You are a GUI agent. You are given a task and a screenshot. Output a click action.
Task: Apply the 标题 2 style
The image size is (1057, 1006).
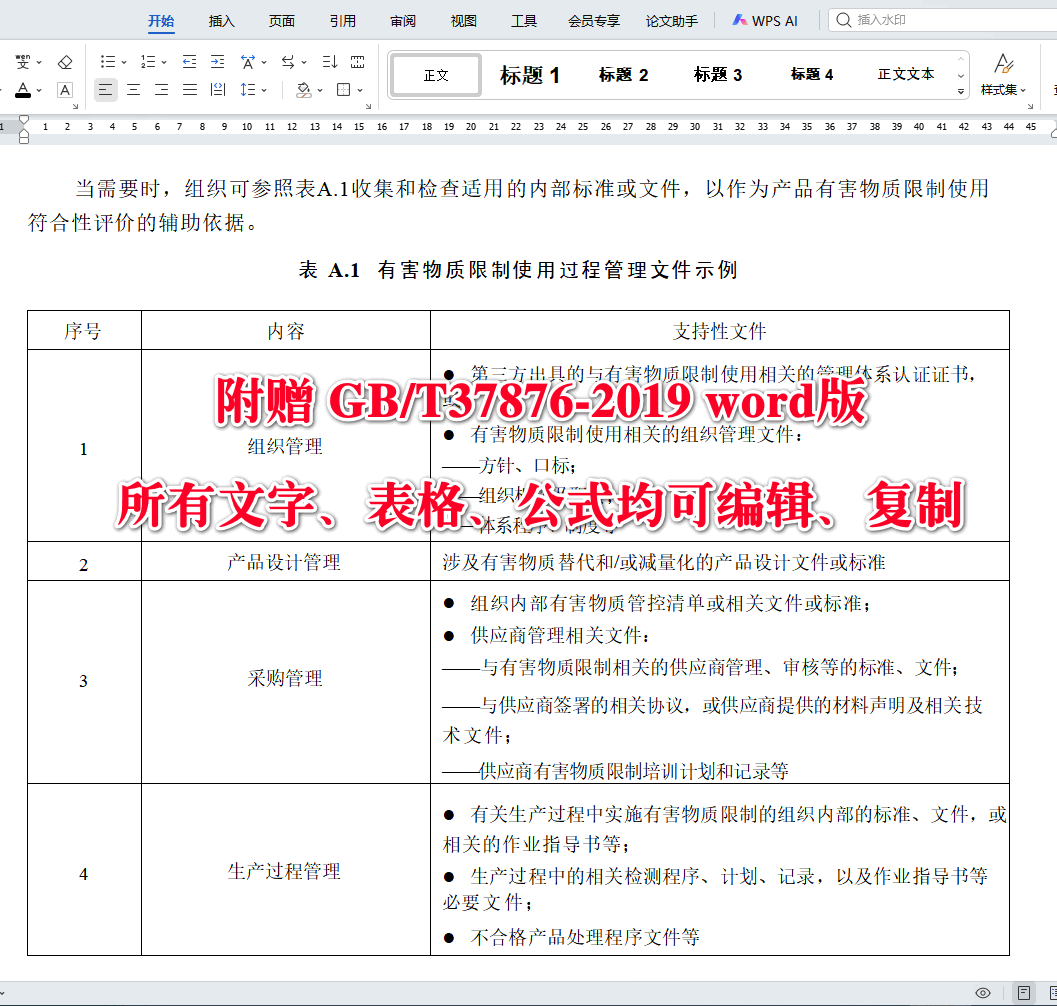click(624, 75)
